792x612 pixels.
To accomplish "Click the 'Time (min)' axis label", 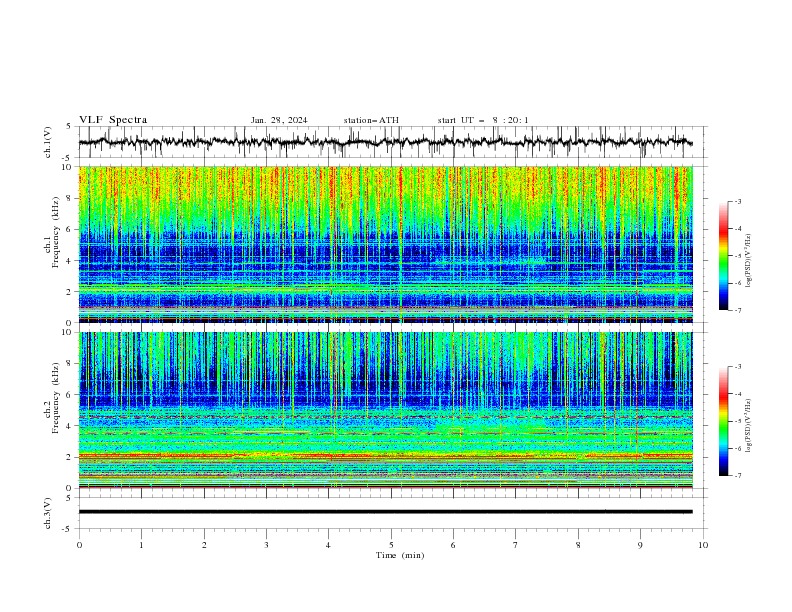I will tap(400, 555).
